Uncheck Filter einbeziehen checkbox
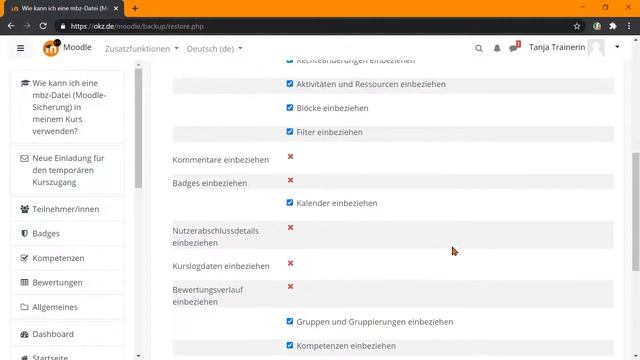The width and height of the screenshot is (640, 360). (x=290, y=131)
